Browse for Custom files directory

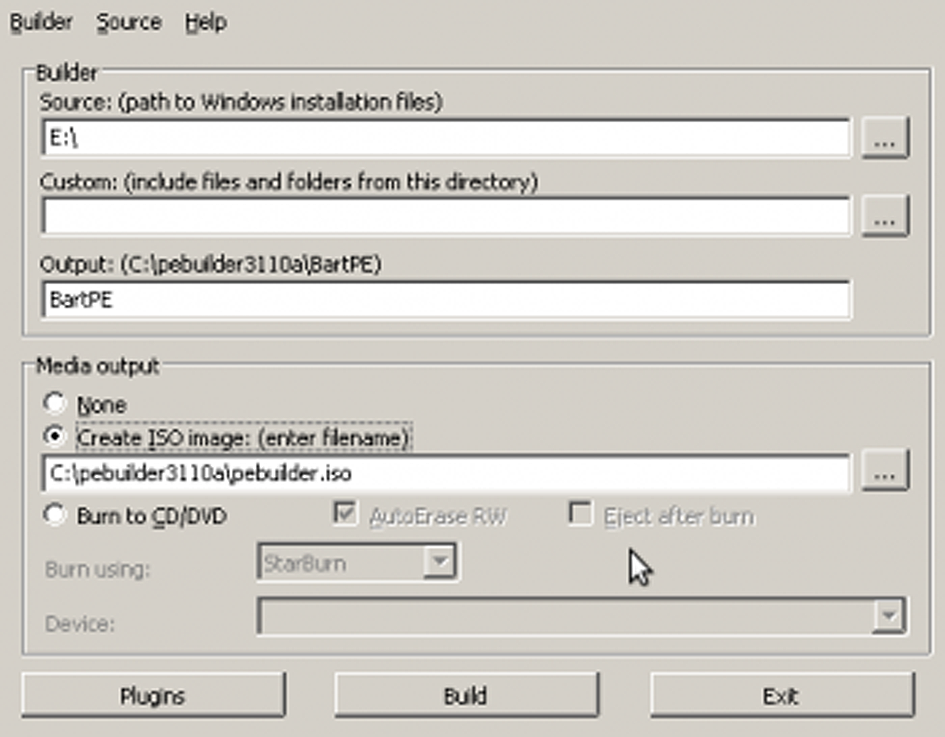pos(884,216)
